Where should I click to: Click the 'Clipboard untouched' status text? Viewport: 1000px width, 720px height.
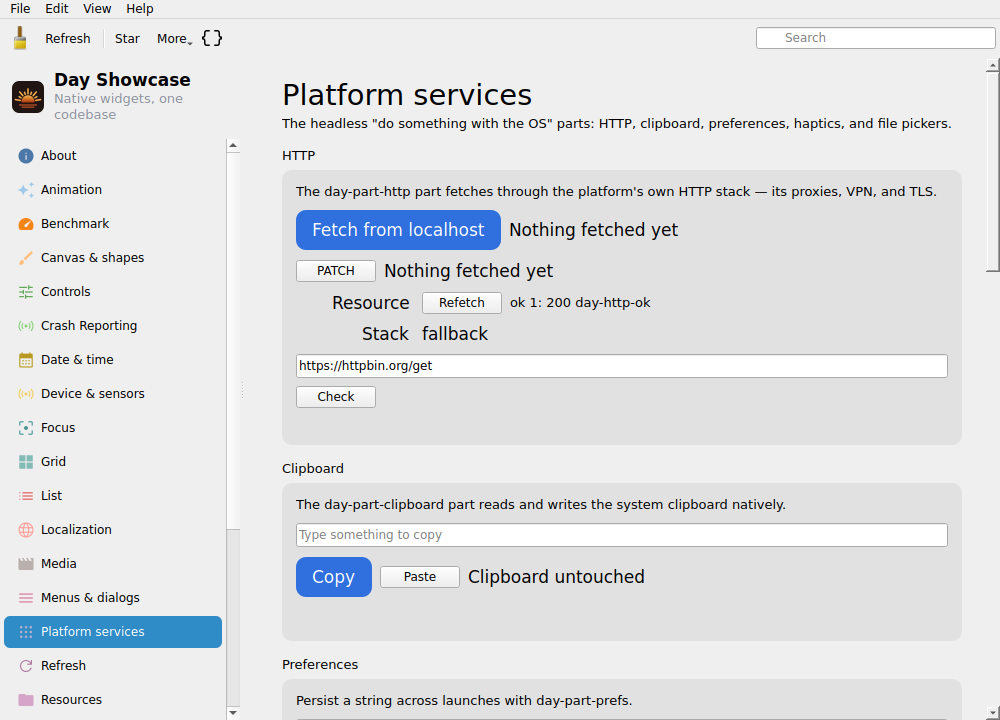[556, 577]
